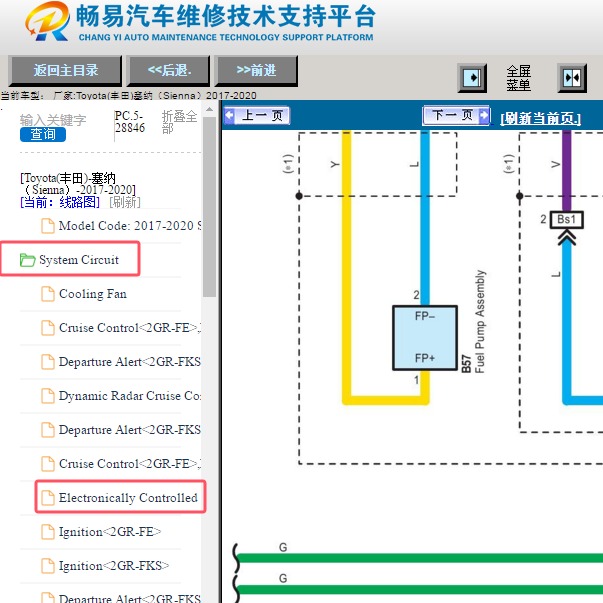Click the Bs1 connector label

(x=566, y=220)
